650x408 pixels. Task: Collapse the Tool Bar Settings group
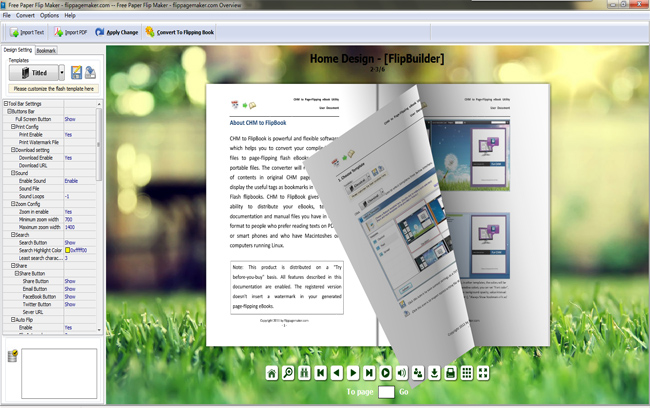click(x=6, y=104)
